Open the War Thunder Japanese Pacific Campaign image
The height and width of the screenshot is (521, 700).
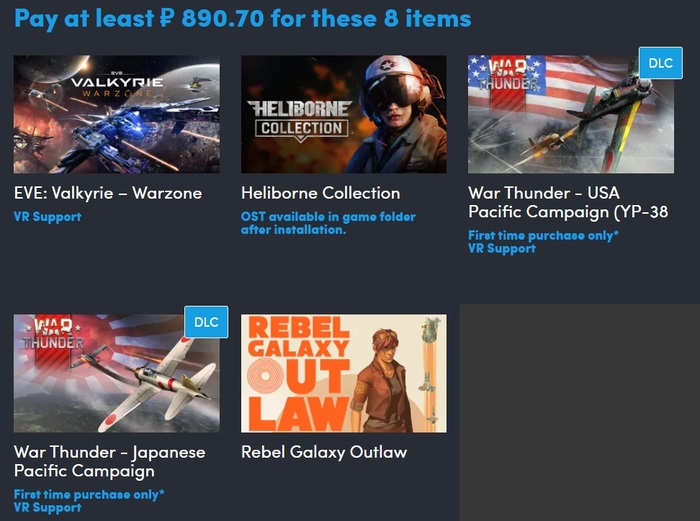tap(117, 373)
